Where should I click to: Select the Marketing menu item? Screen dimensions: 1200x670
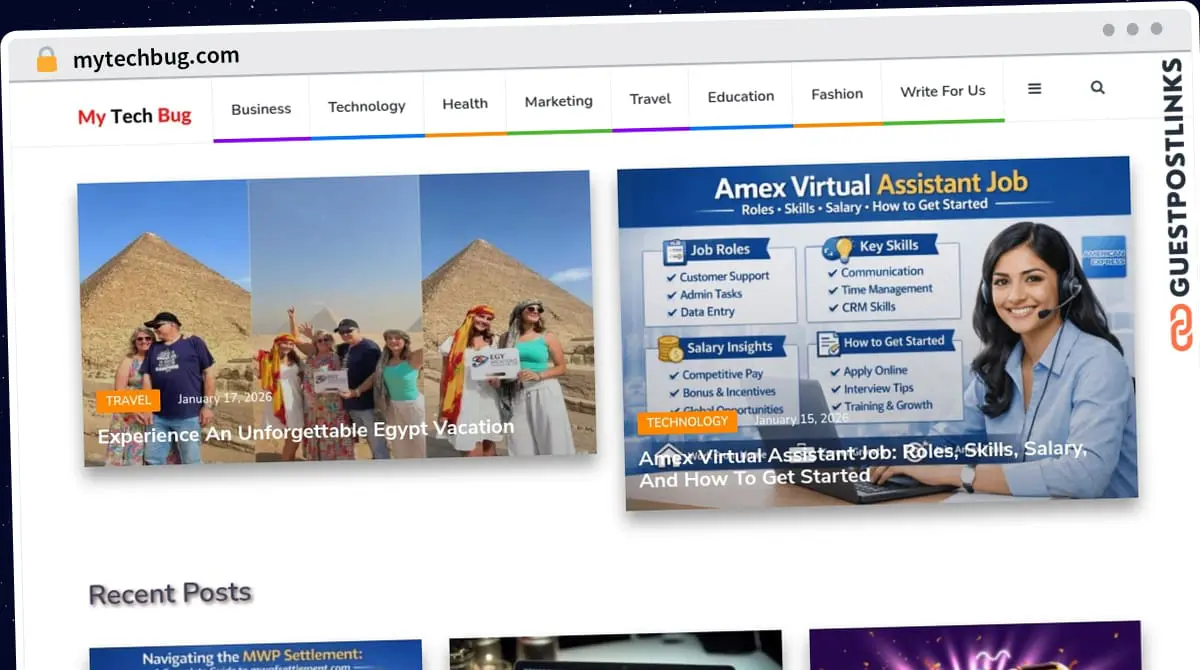[x=559, y=101]
